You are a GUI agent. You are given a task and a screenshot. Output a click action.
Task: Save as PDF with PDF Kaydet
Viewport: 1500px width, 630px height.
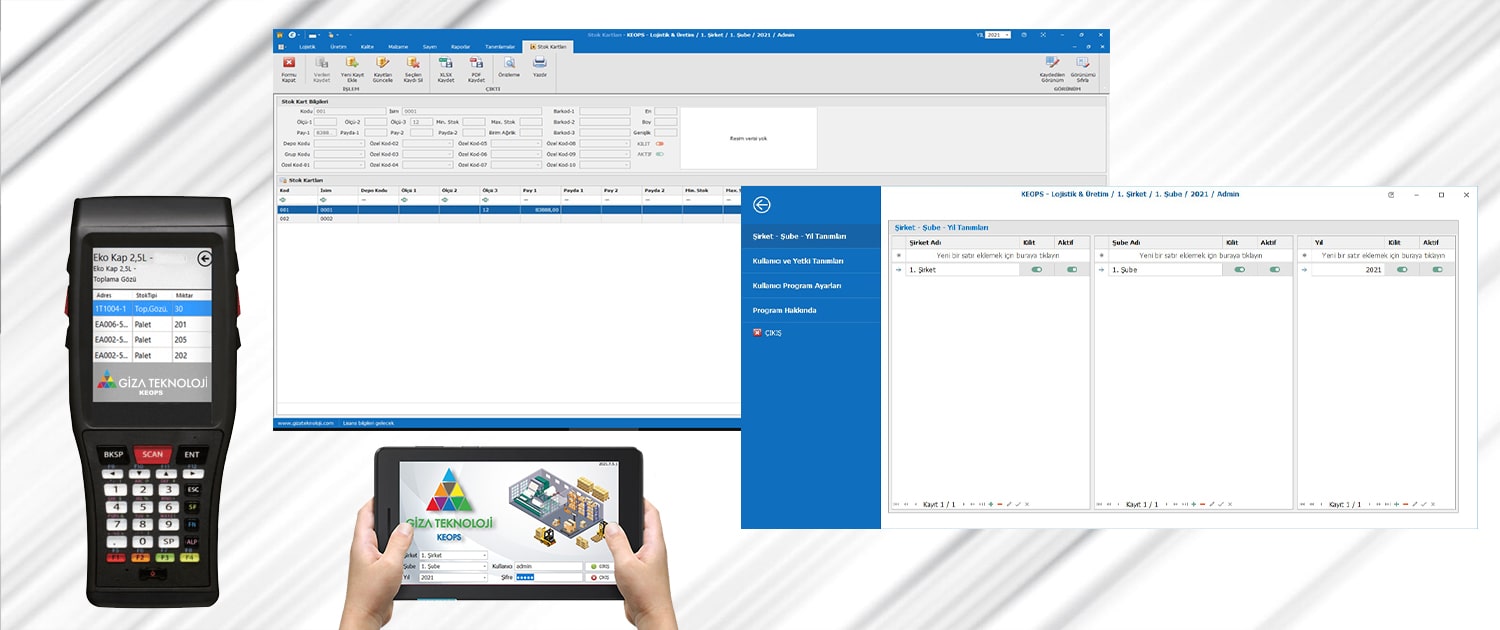[477, 64]
